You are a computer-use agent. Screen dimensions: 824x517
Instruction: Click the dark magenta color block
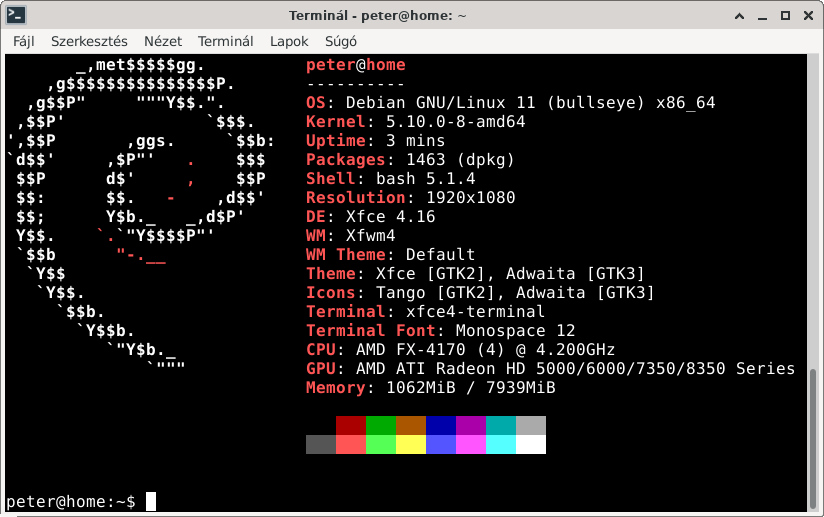(x=470, y=426)
